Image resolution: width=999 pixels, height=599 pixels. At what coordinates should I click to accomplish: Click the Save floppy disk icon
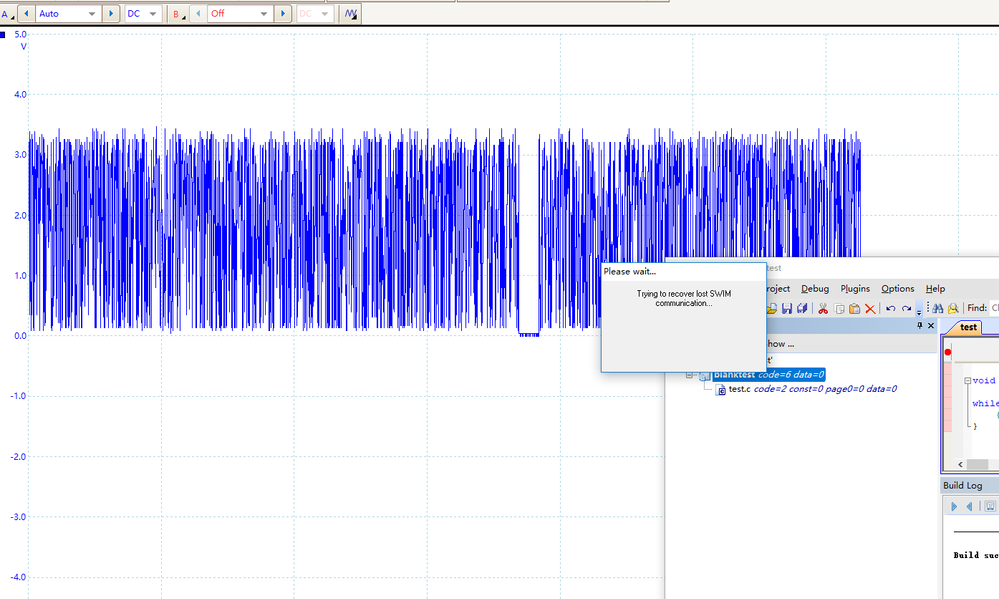tap(787, 308)
